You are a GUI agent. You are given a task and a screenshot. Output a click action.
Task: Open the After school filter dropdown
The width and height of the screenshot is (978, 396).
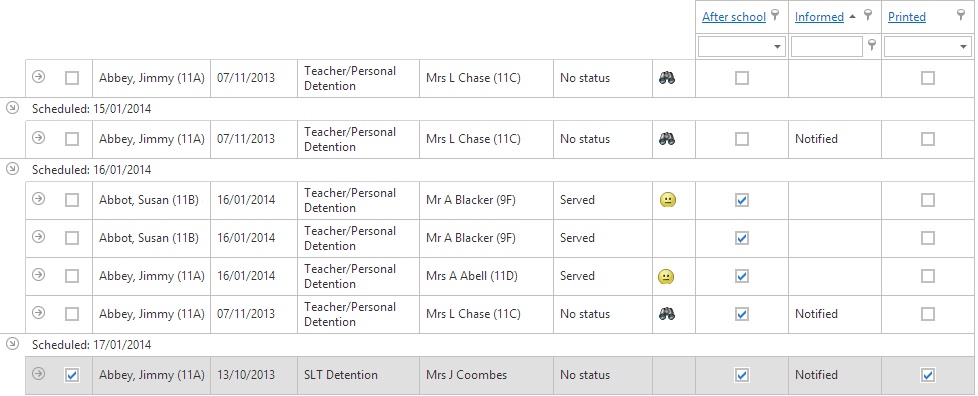pos(742,46)
